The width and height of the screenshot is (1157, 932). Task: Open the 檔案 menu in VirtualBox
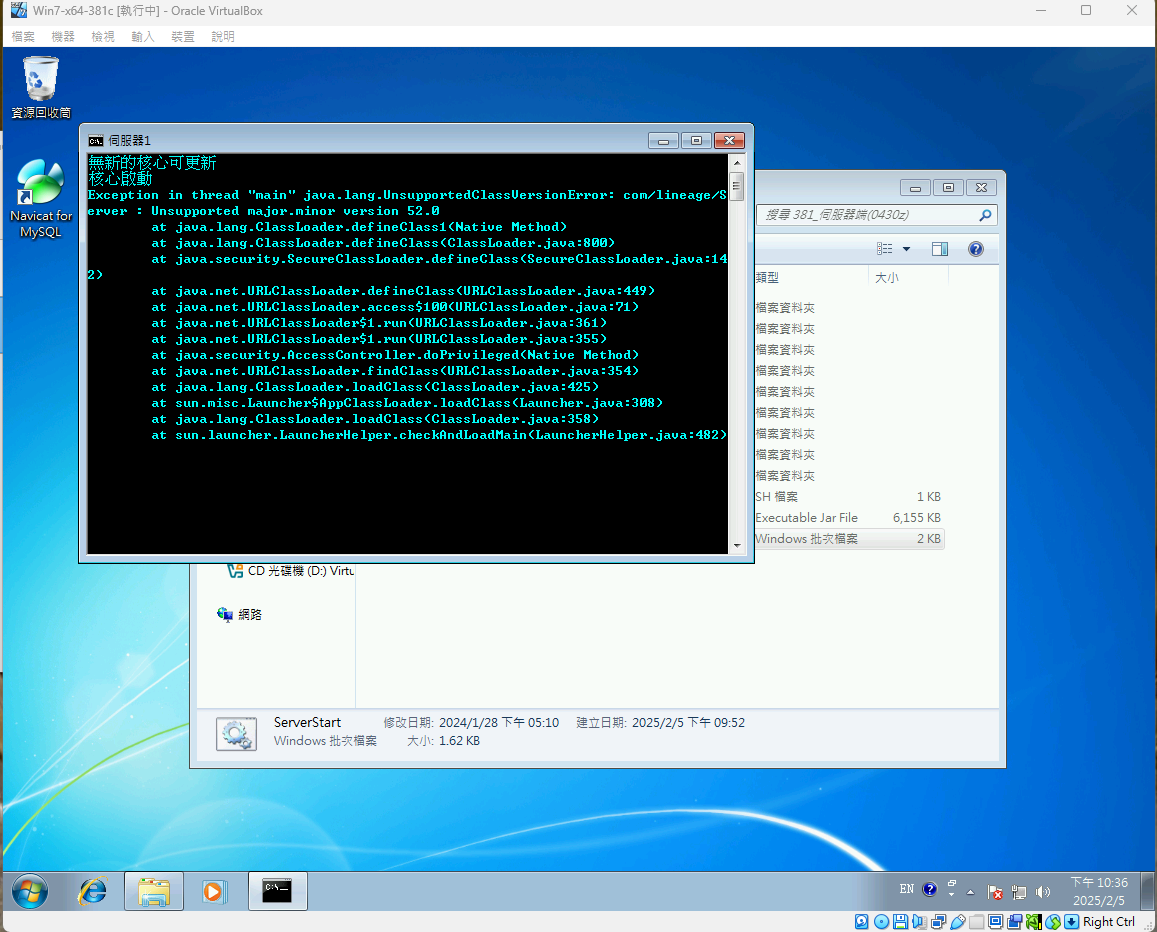tap(23, 36)
